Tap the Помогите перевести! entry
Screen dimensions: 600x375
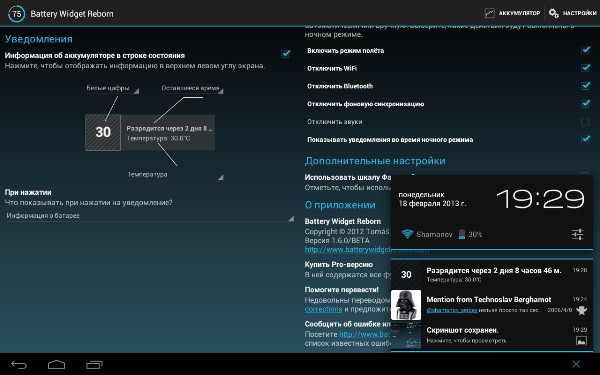(342, 290)
